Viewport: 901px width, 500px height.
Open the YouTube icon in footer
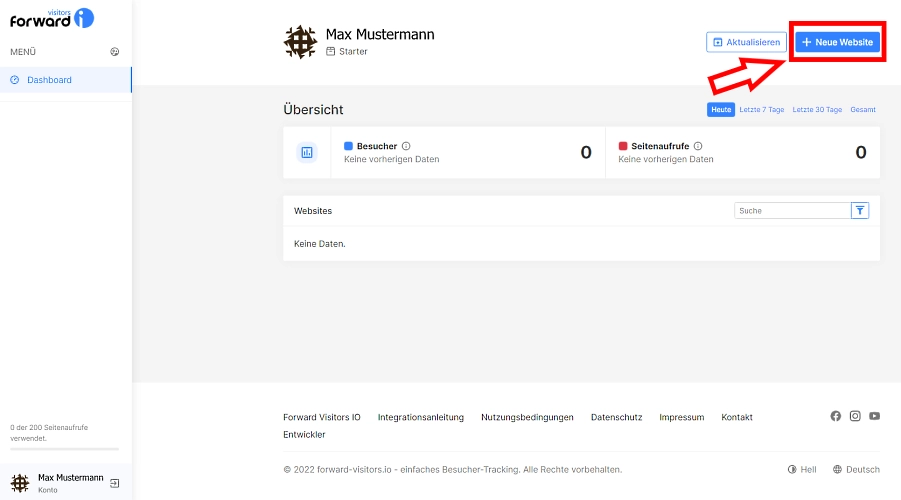click(x=875, y=416)
